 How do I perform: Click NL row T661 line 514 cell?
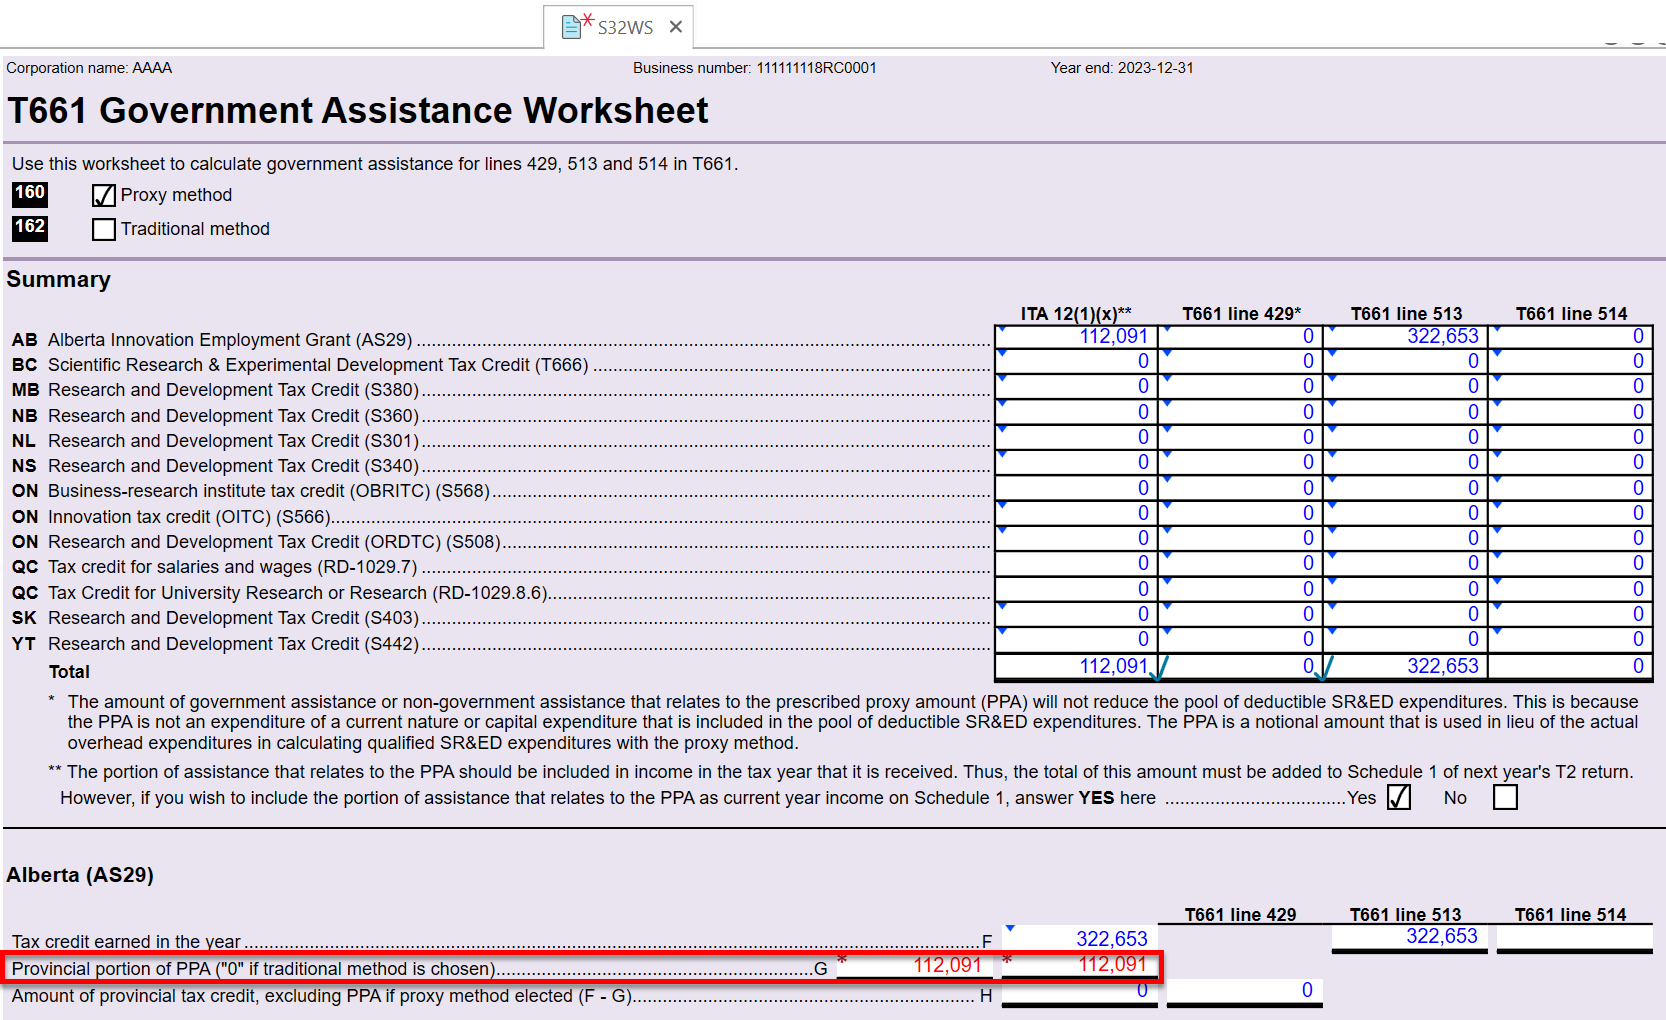tap(1571, 437)
